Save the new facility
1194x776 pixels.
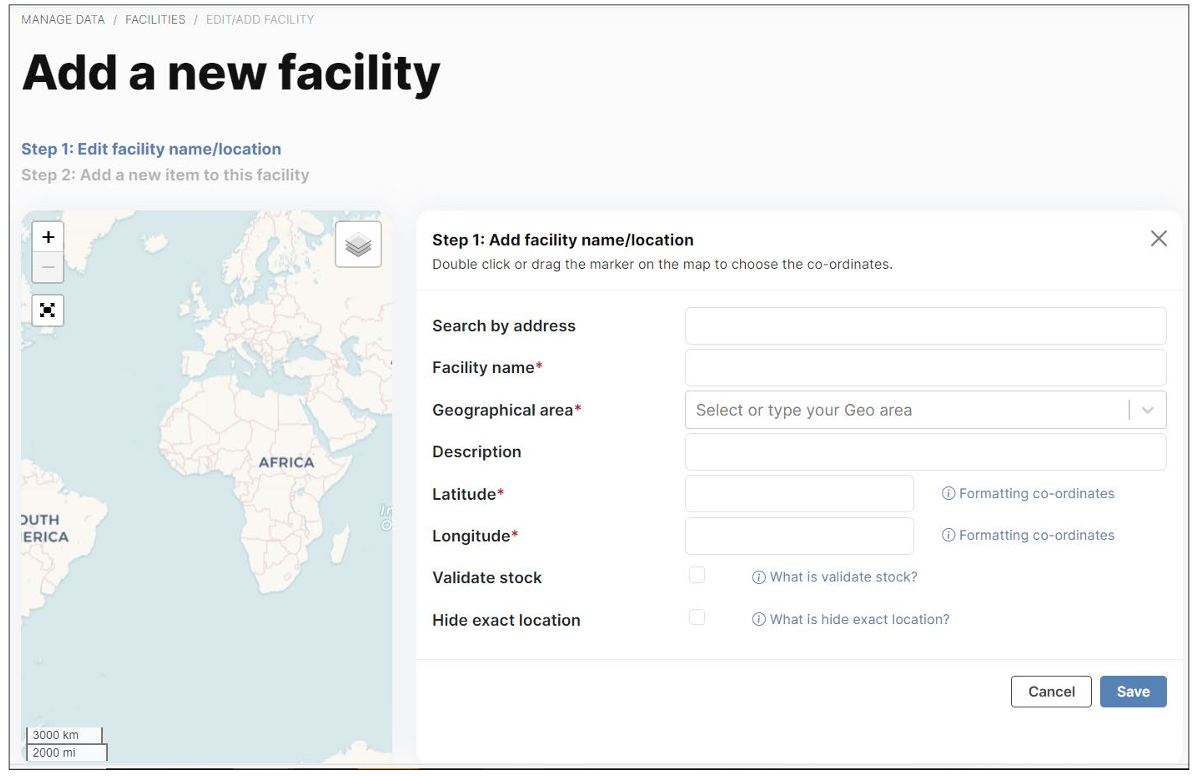[1133, 691]
